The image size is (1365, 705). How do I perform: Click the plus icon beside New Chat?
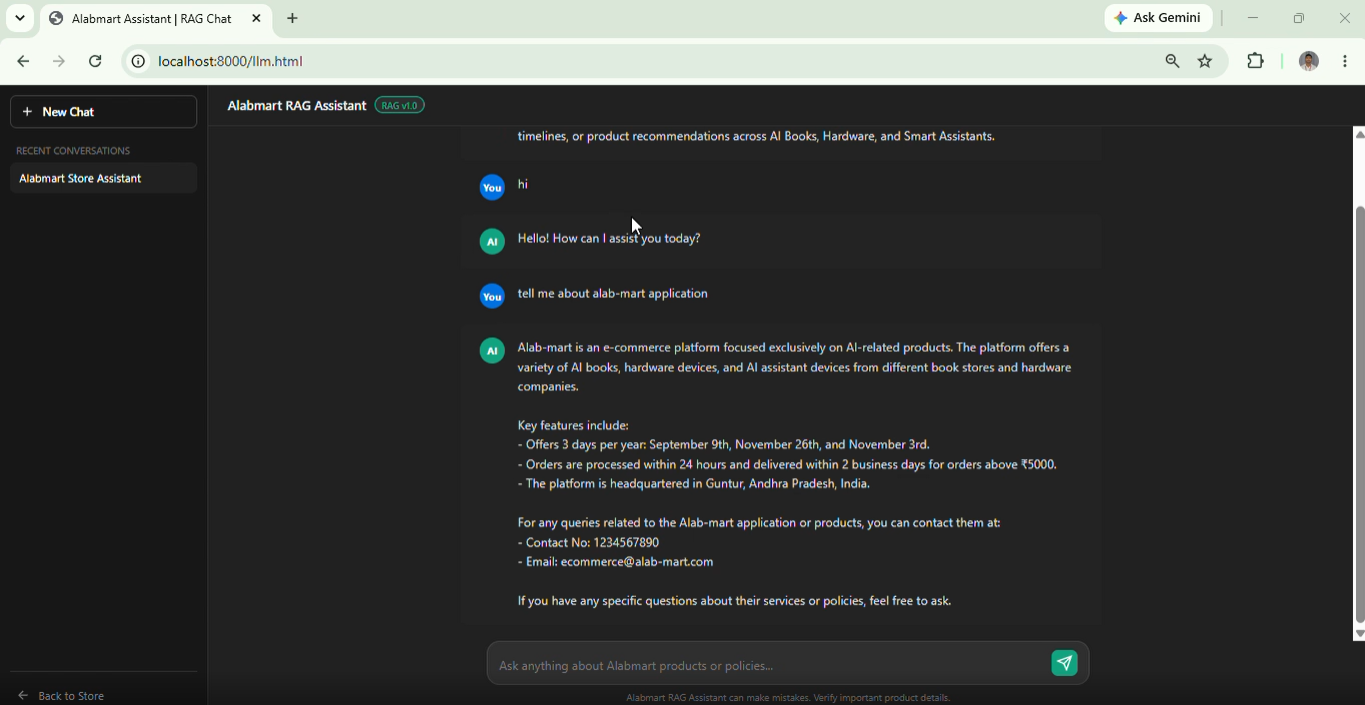pyautogui.click(x=27, y=112)
